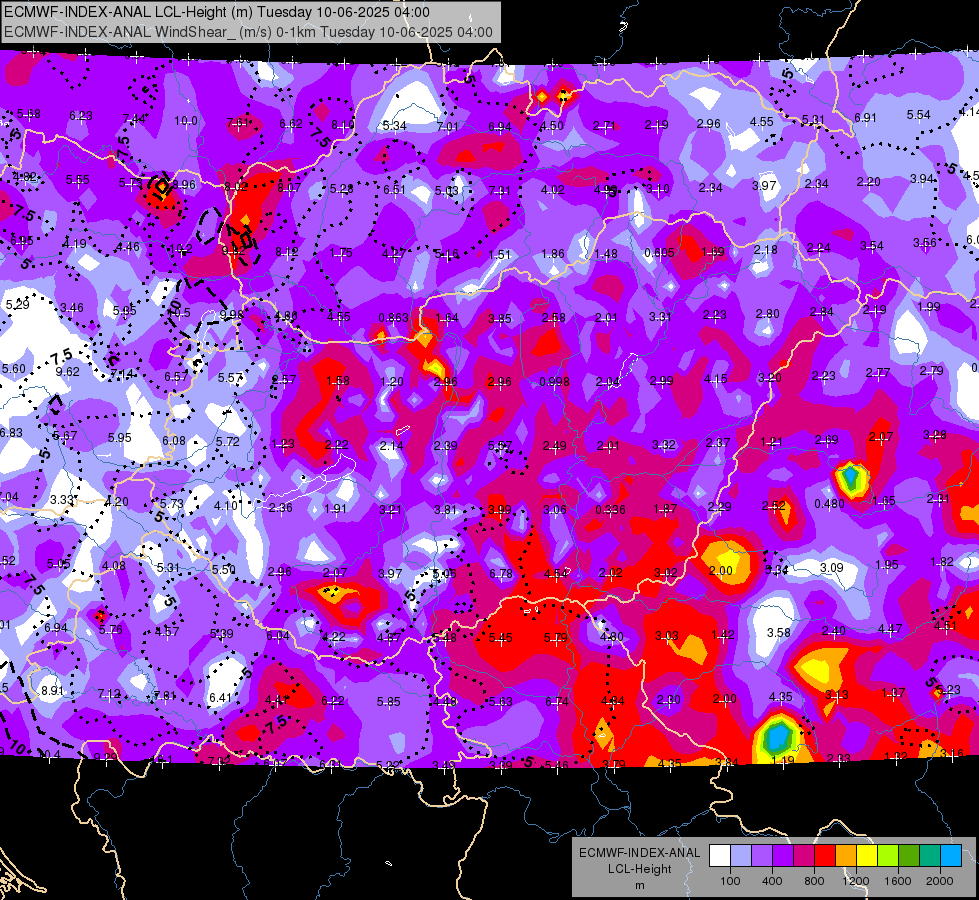
Task: Click the wind shear value 2.69
Action: [826, 440]
